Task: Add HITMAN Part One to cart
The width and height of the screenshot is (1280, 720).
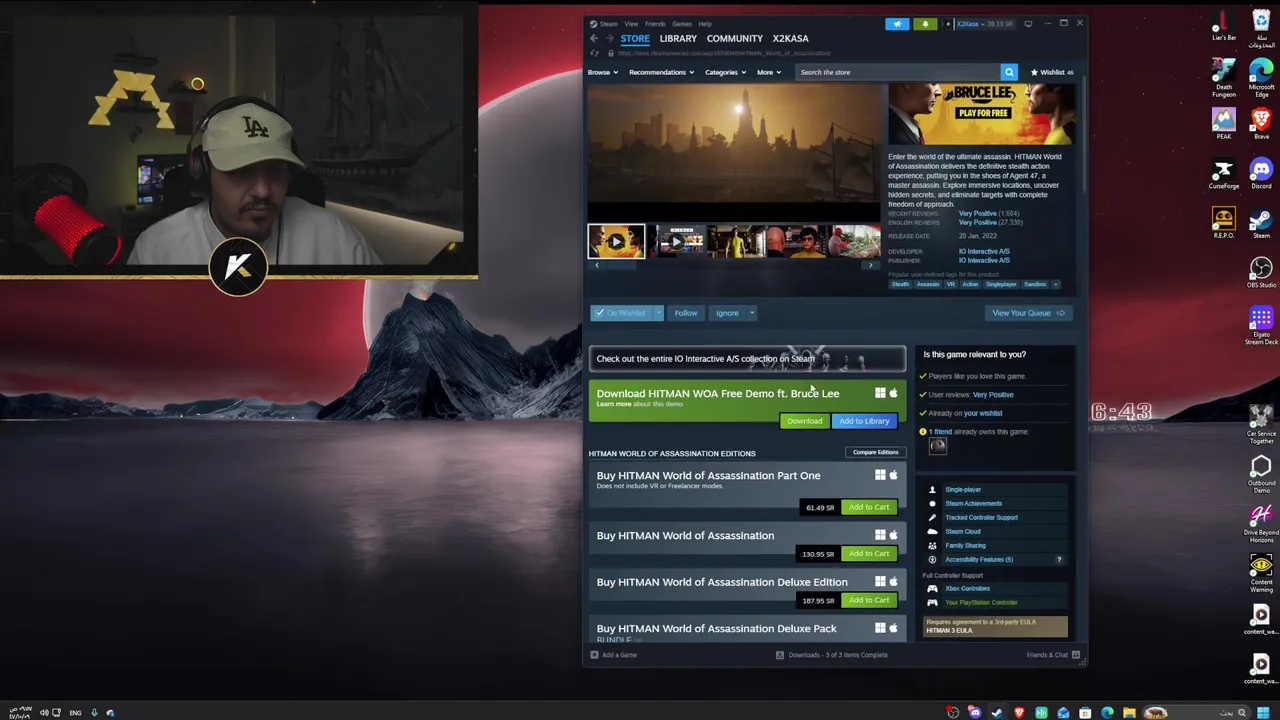Action: pos(869,507)
